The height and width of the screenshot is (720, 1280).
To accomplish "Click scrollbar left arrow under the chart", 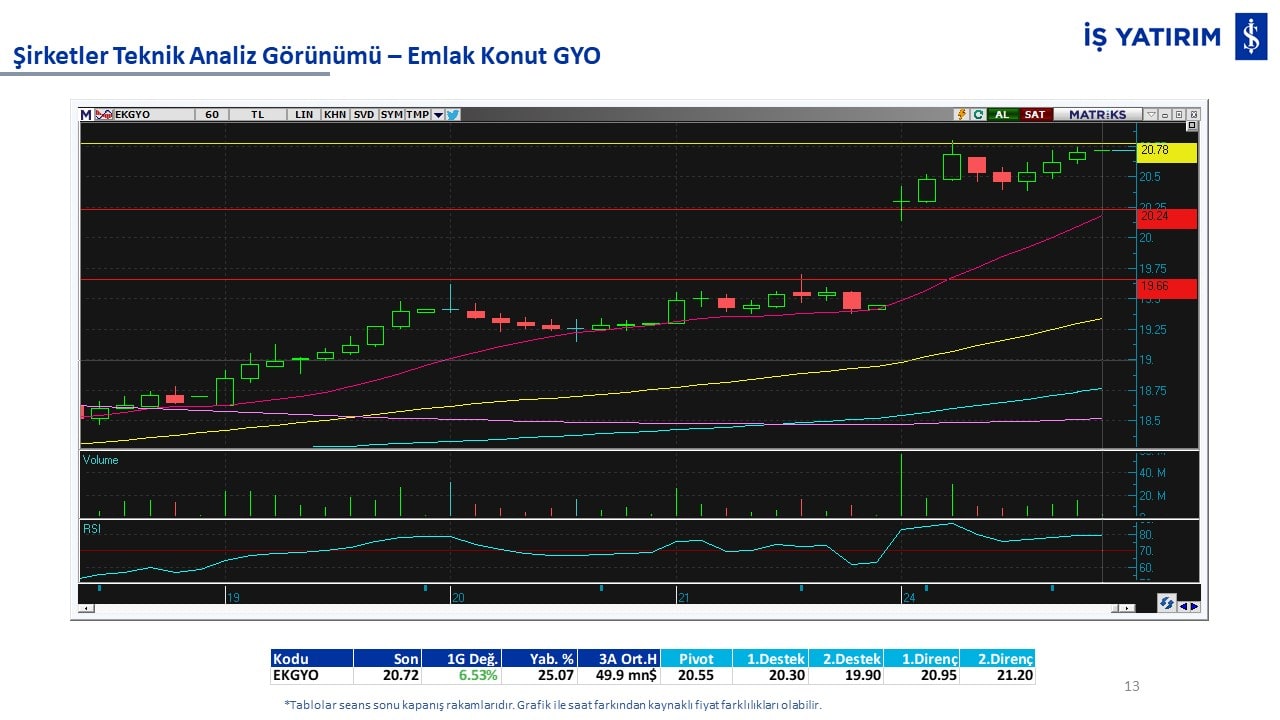I will 87,608.
